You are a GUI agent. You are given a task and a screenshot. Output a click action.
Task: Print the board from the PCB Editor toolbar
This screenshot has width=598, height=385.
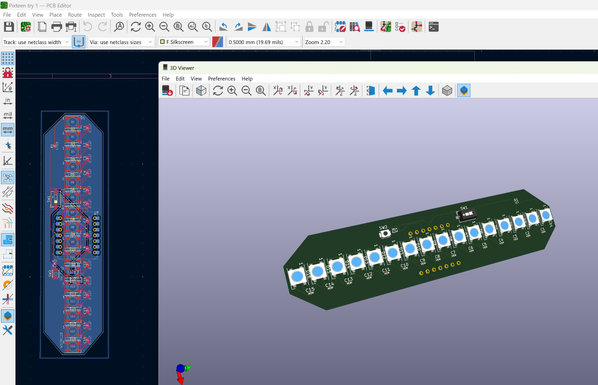56,27
